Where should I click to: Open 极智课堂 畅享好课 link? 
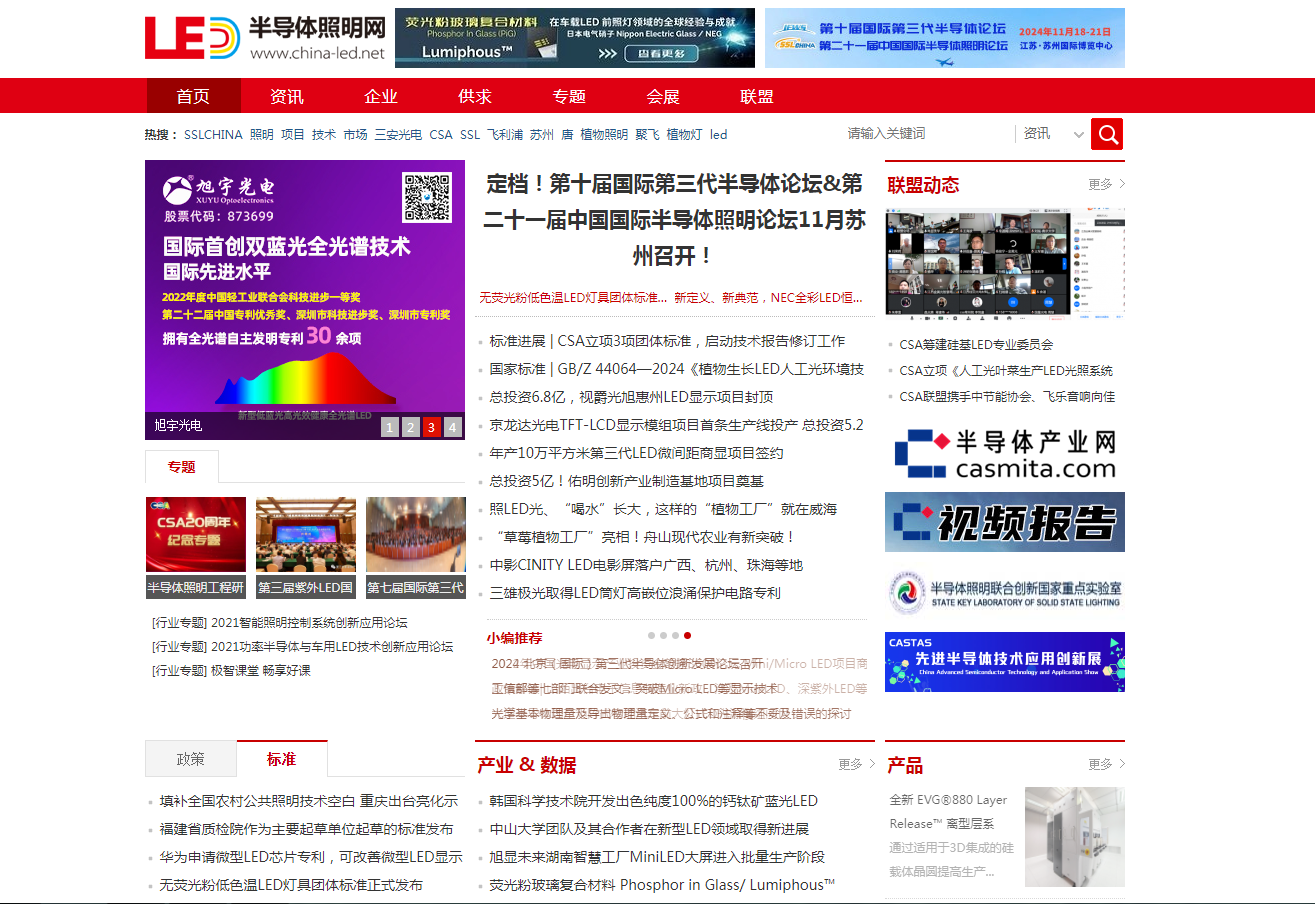click(x=261, y=670)
